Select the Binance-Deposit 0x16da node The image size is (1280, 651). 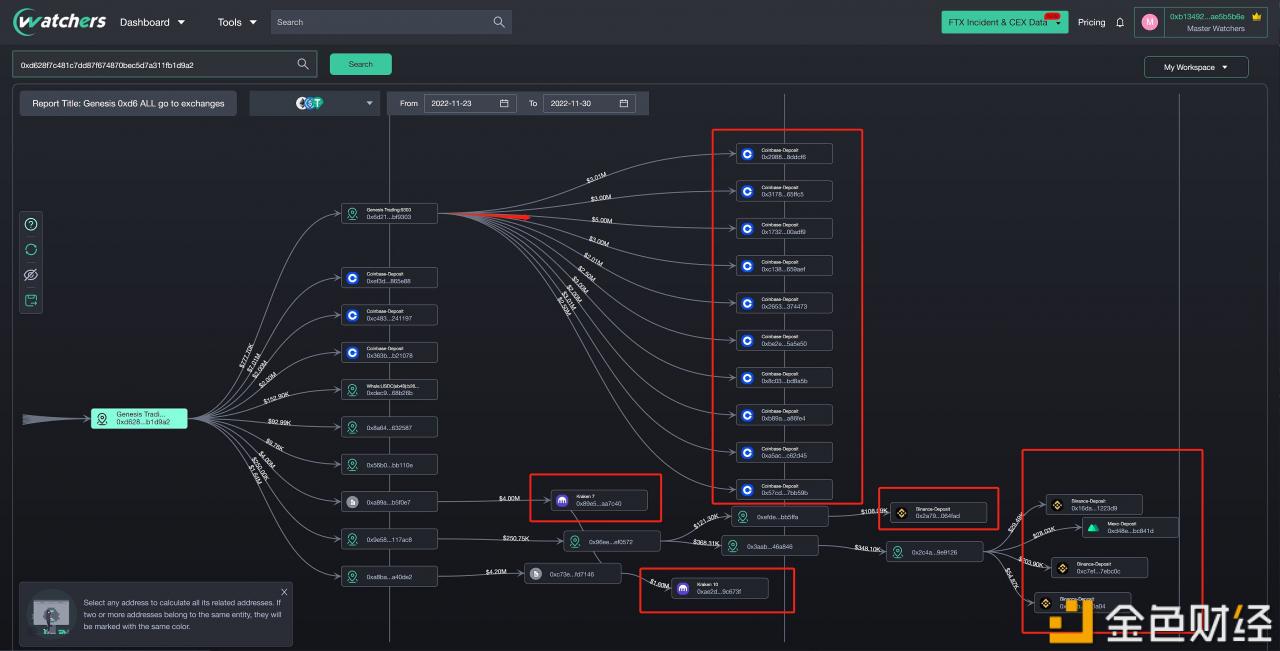click(1095, 505)
